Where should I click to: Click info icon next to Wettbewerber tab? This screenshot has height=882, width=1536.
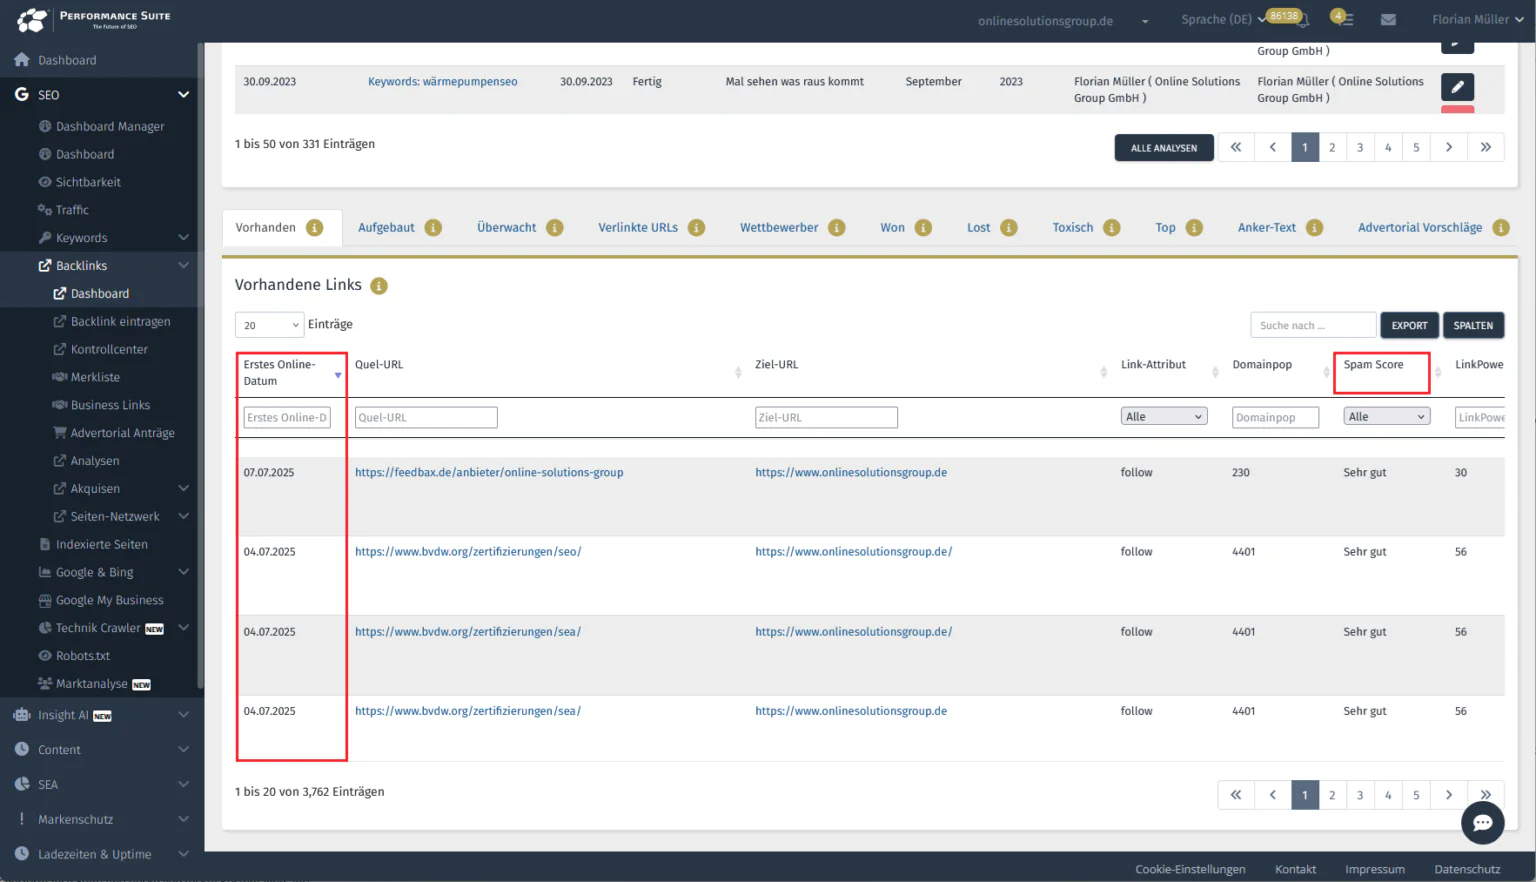pos(837,228)
